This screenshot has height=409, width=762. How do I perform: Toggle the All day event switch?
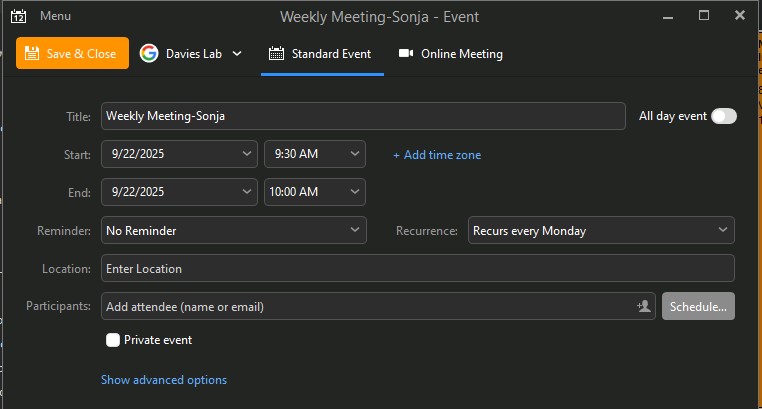724,116
